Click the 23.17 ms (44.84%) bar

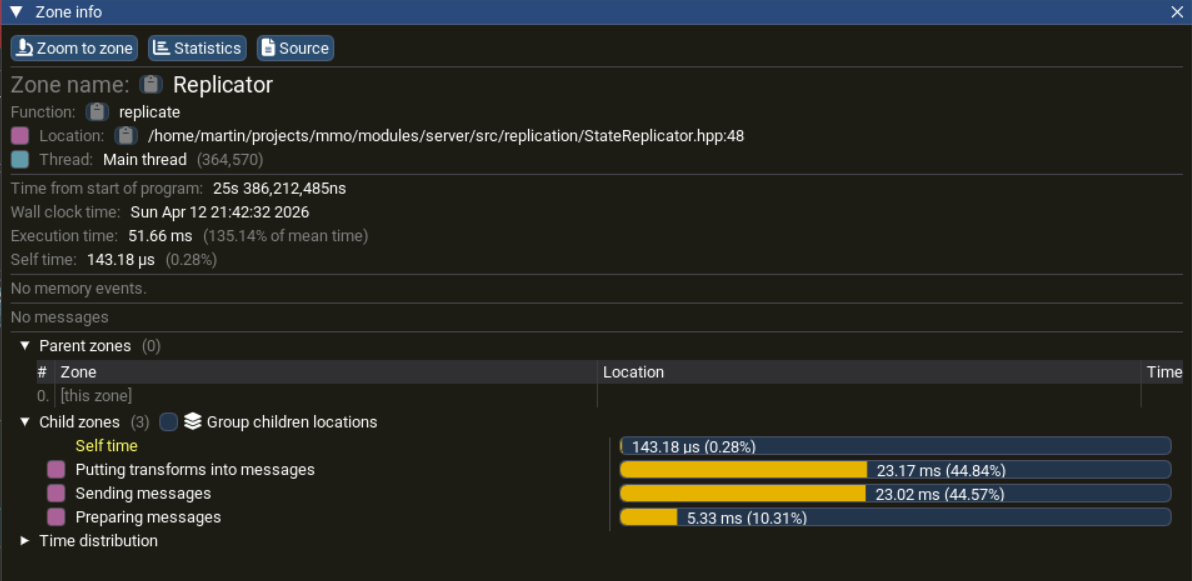896,469
